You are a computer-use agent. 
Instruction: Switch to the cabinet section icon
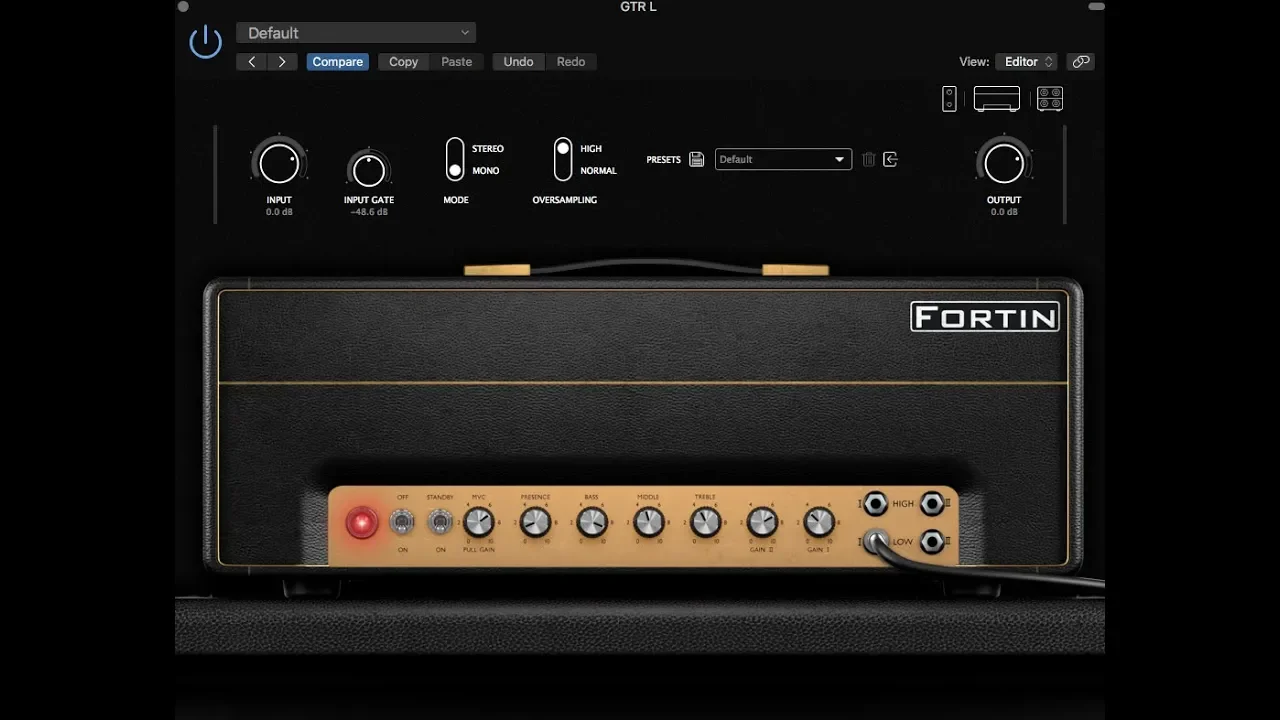pyautogui.click(x=1050, y=99)
